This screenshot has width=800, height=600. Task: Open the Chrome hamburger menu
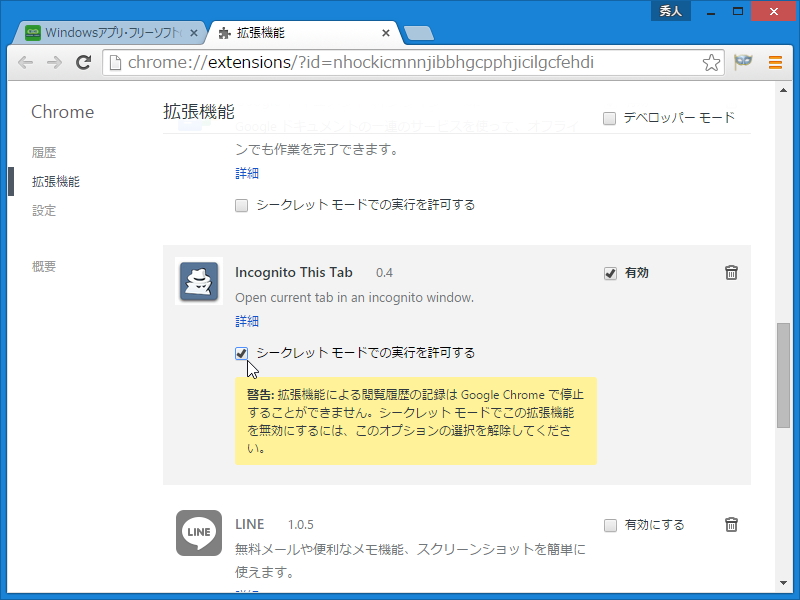pyautogui.click(x=775, y=62)
